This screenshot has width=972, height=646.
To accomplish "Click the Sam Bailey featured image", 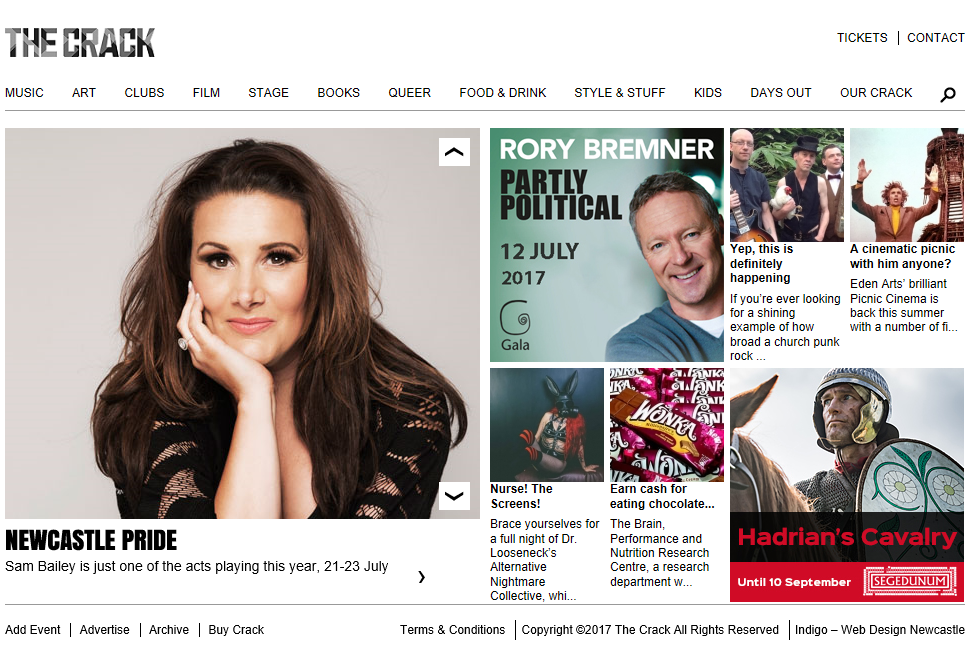I will [242, 323].
